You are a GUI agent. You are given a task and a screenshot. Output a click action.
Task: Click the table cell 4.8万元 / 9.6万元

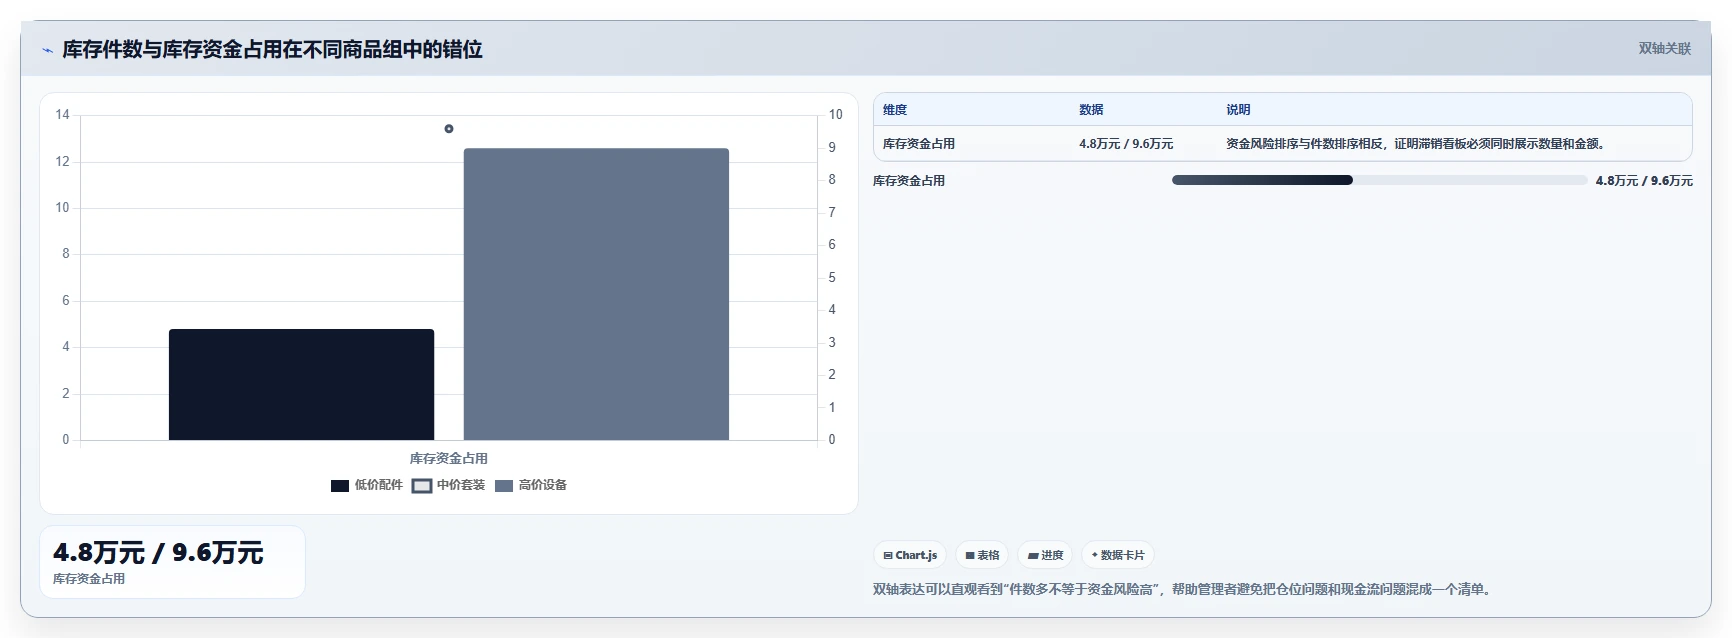(1126, 144)
